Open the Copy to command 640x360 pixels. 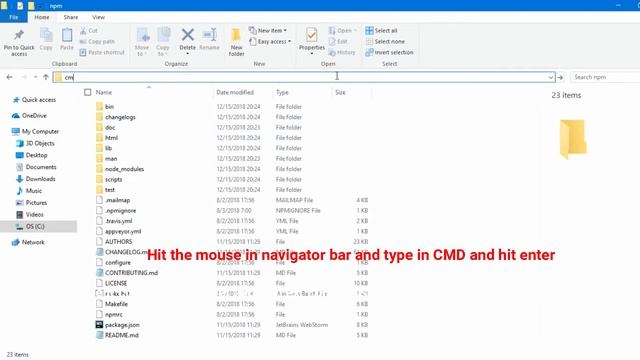[x=163, y=42]
